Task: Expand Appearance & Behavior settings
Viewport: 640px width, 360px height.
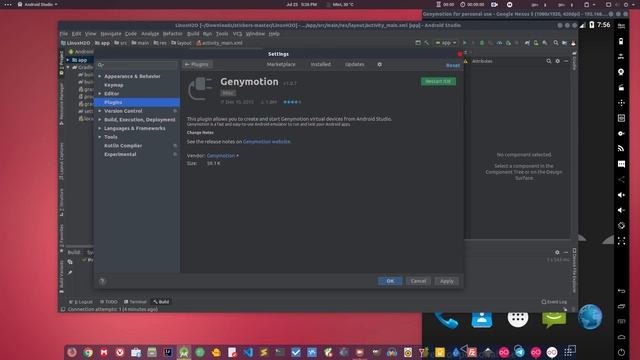Action: (x=100, y=76)
